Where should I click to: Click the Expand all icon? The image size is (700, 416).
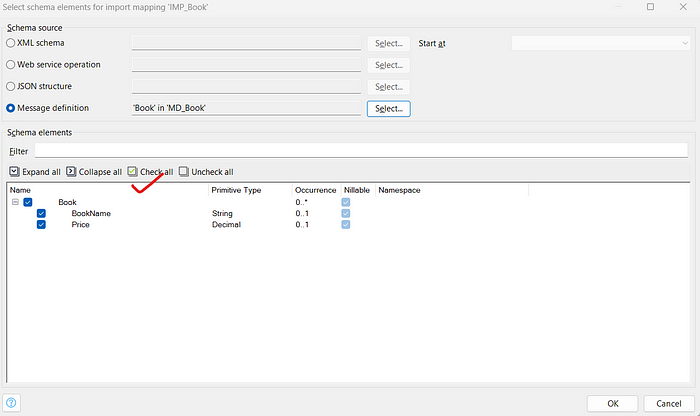pyautogui.click(x=14, y=172)
